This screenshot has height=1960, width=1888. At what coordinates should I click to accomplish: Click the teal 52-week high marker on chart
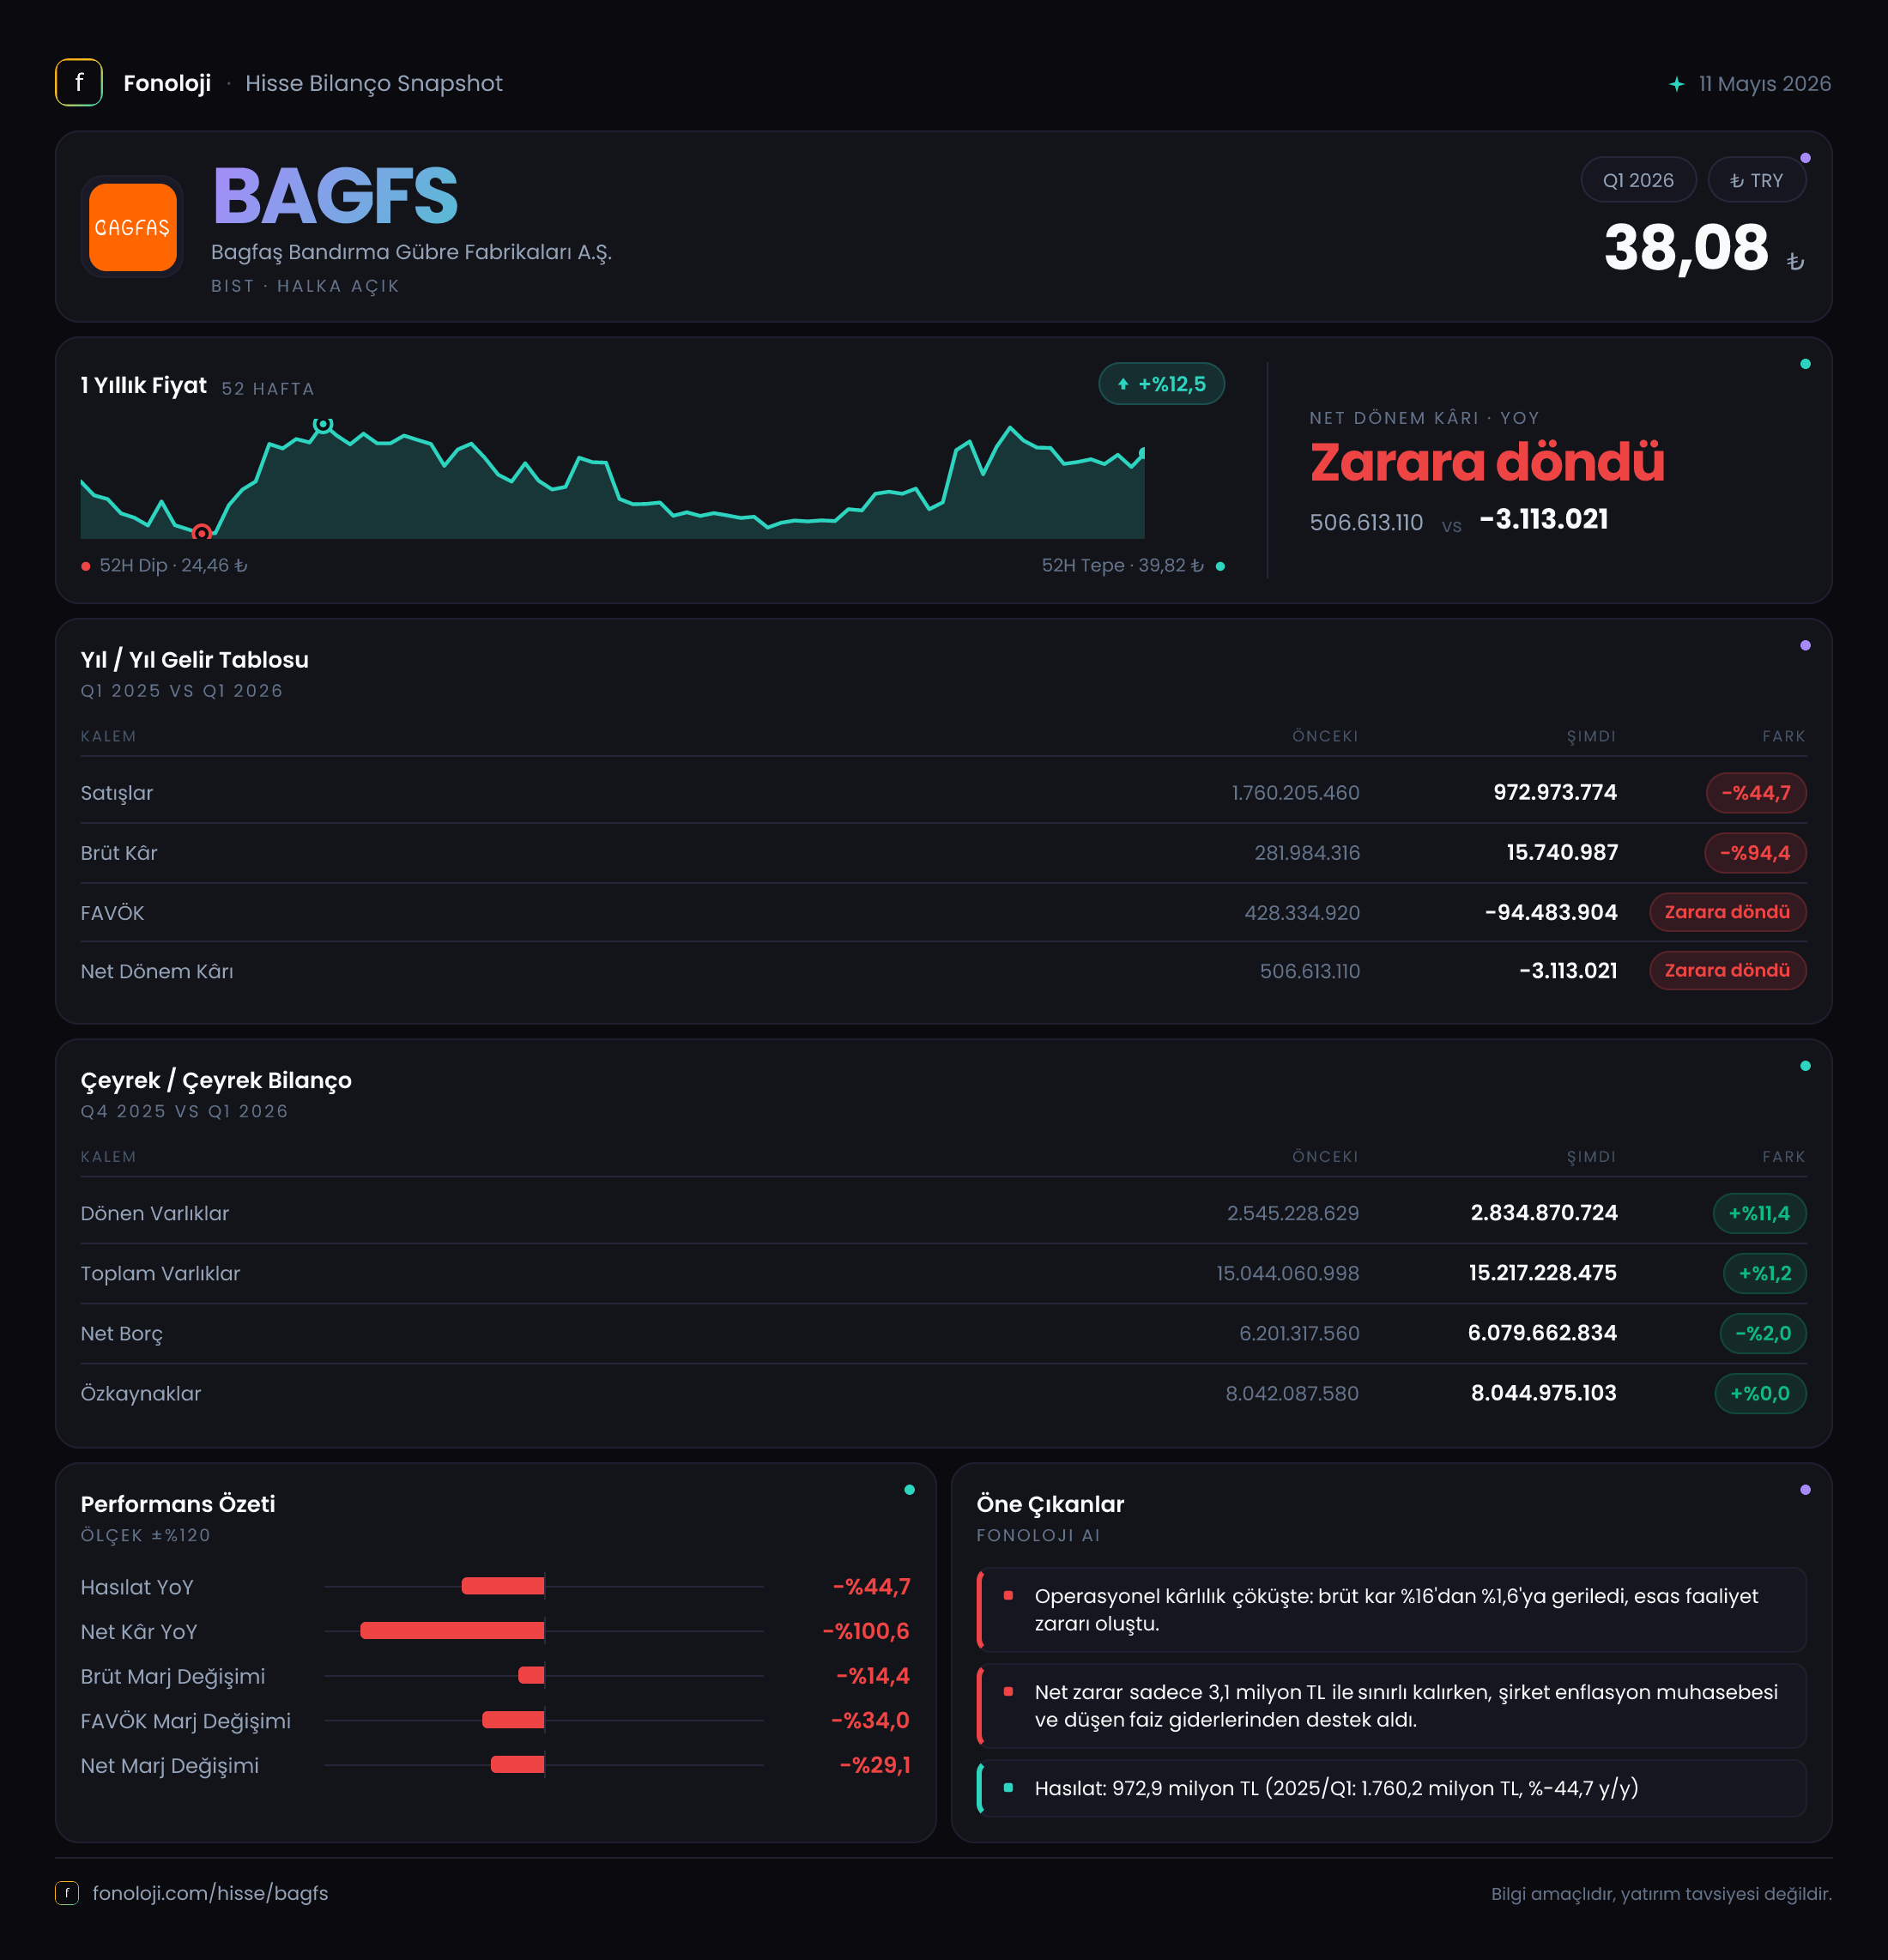[x=323, y=425]
